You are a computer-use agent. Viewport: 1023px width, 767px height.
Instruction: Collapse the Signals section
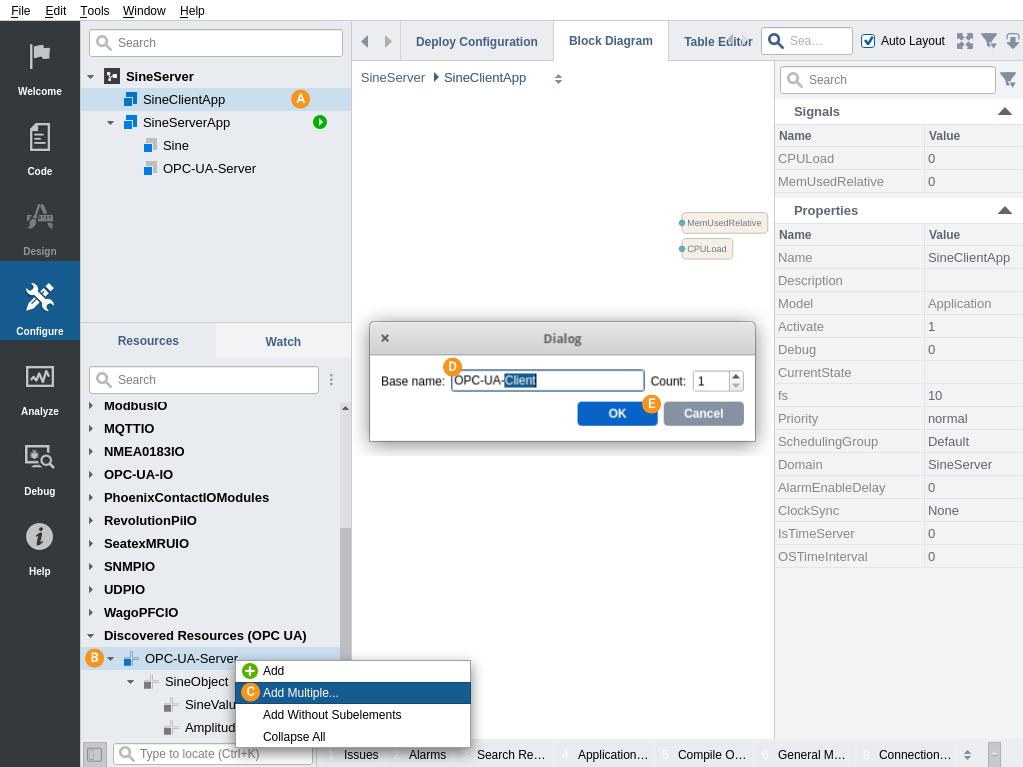pyautogui.click(x=1005, y=112)
